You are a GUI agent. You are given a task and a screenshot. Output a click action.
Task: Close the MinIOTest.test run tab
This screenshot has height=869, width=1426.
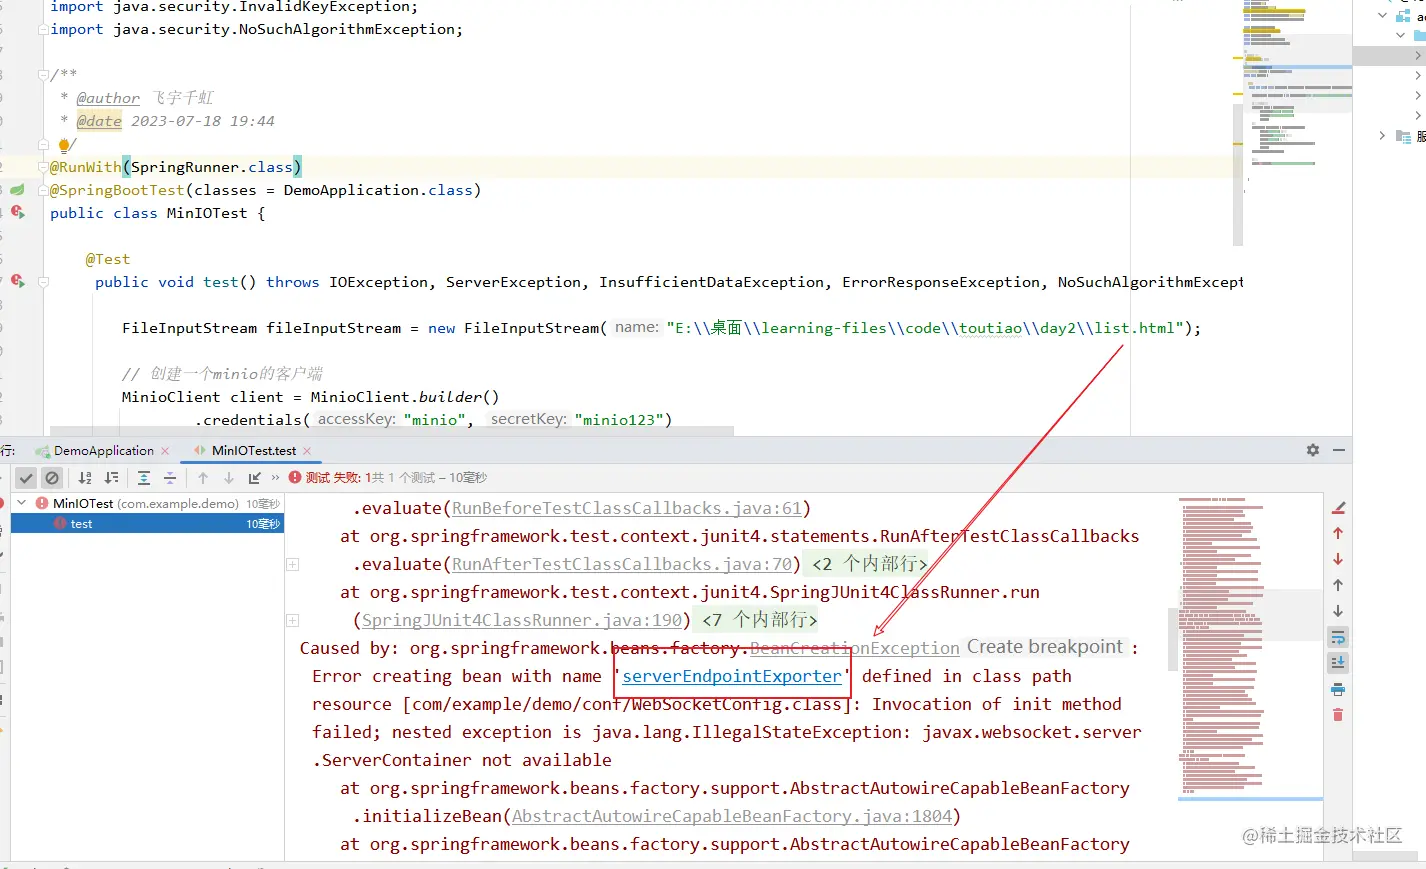tap(307, 451)
